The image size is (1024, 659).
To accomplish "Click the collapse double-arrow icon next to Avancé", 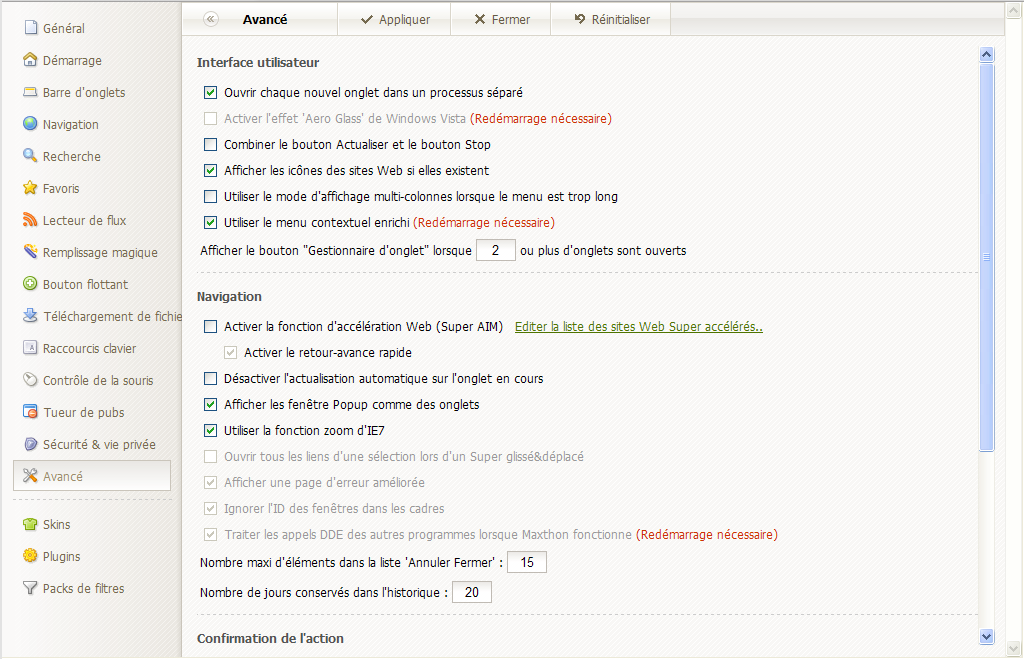I will [x=210, y=19].
